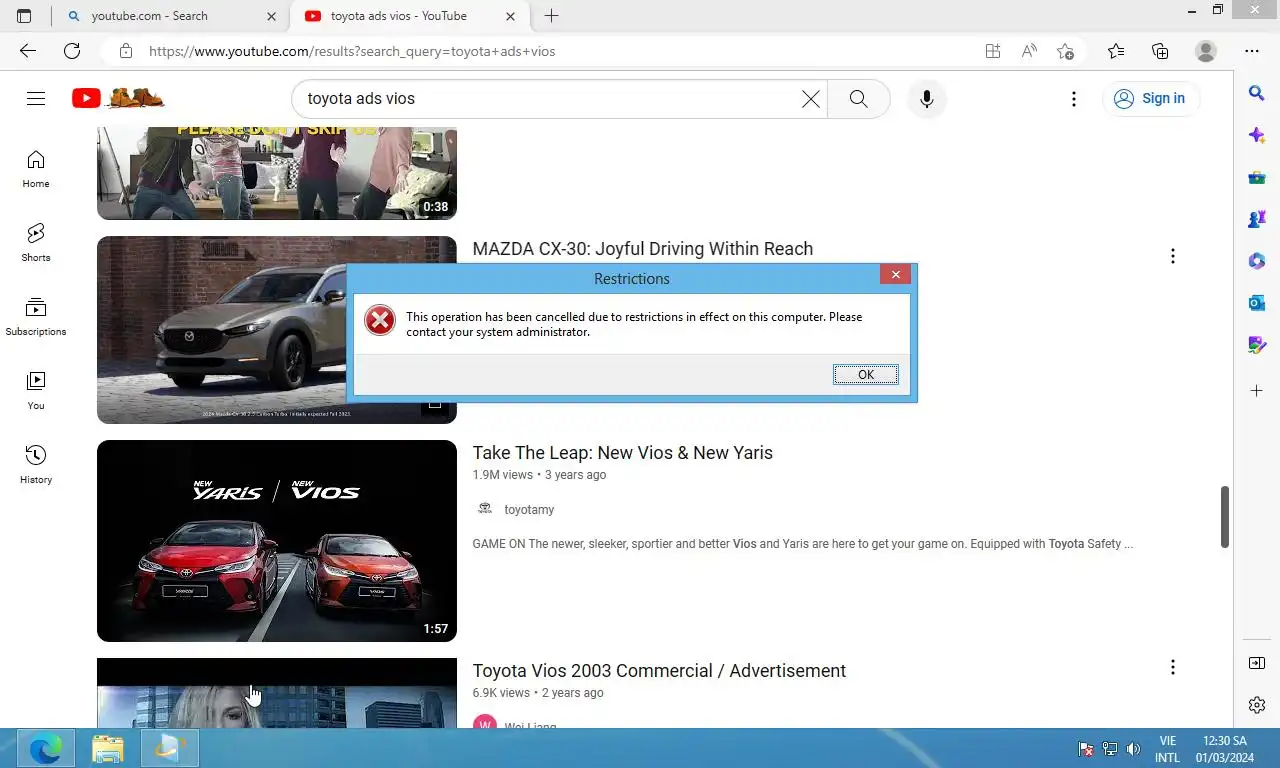Click the magnifier search button
The image size is (1280, 768).
click(x=858, y=99)
